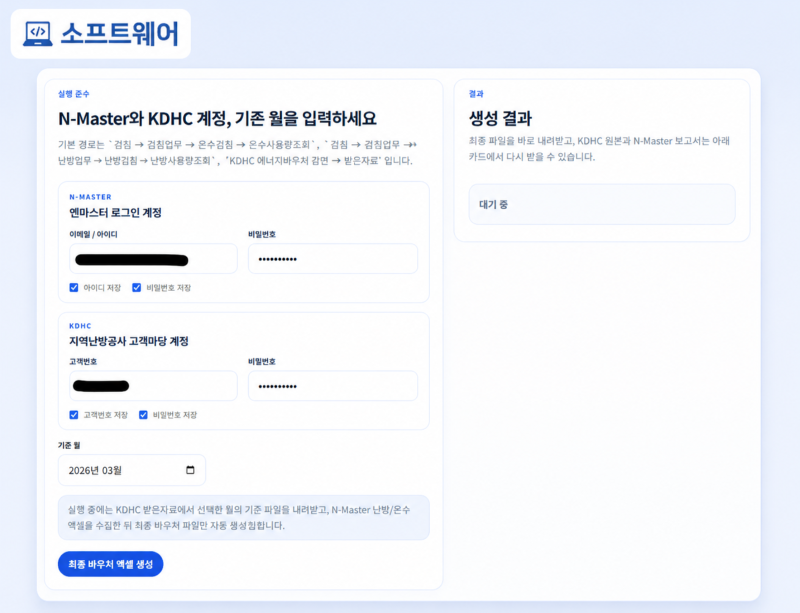
Task: Click the N-MASTER section label
Action: click(90, 197)
